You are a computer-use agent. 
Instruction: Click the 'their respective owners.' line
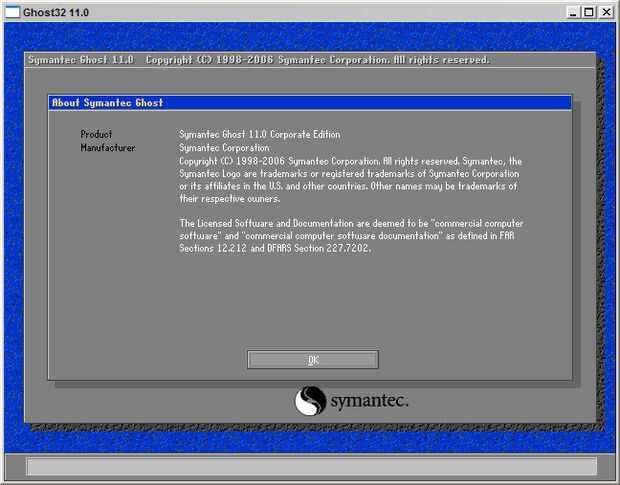(230, 199)
